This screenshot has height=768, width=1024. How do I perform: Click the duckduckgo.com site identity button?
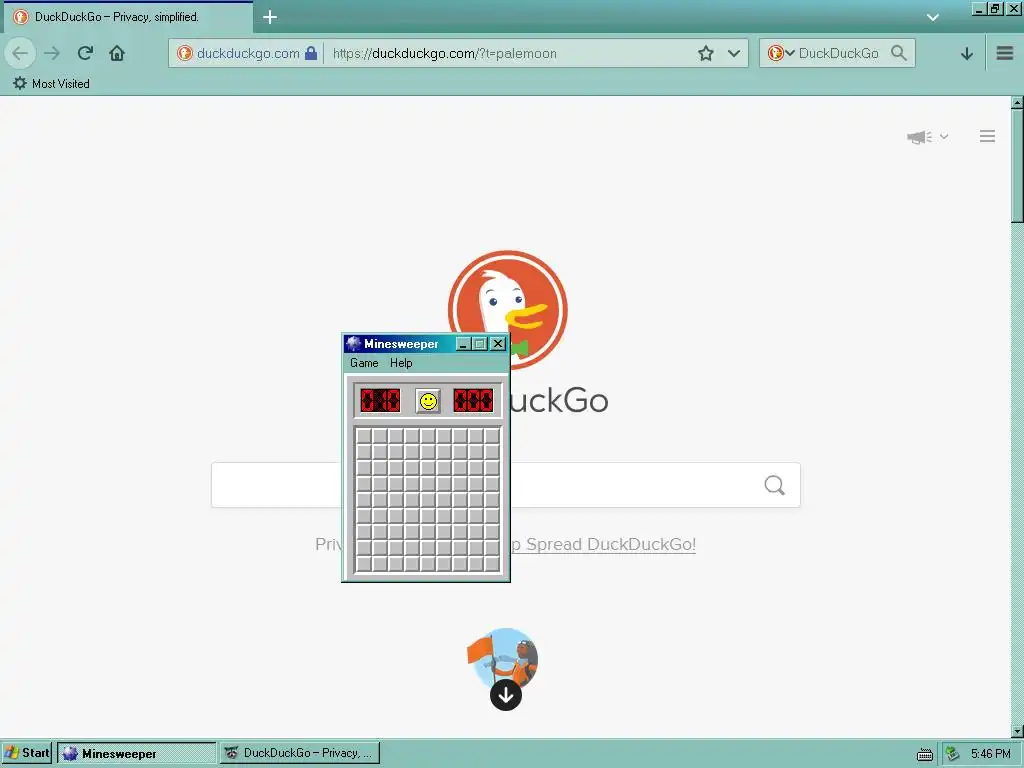pos(247,53)
